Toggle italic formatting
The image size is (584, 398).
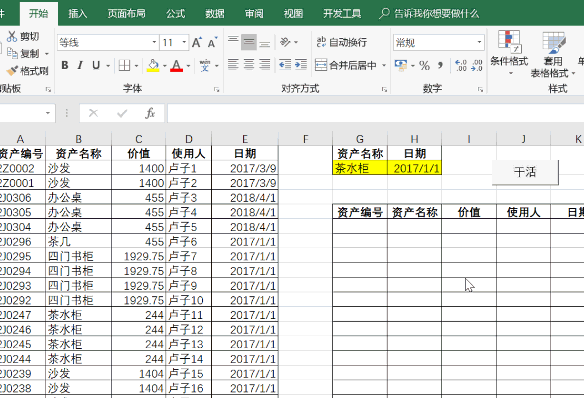coord(80,66)
